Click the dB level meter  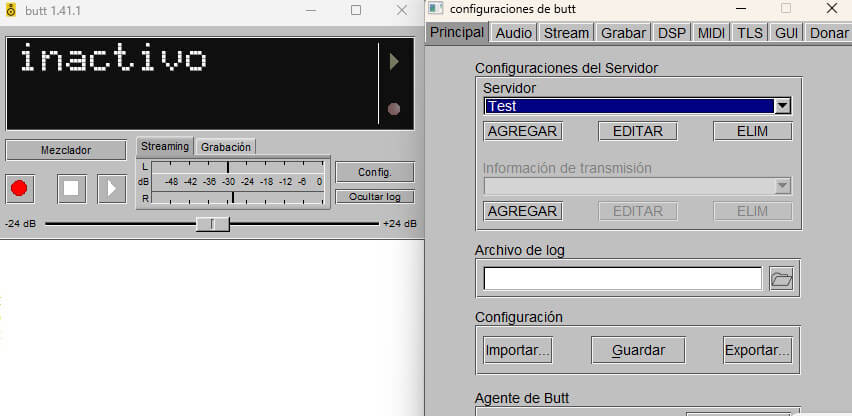coord(233,182)
